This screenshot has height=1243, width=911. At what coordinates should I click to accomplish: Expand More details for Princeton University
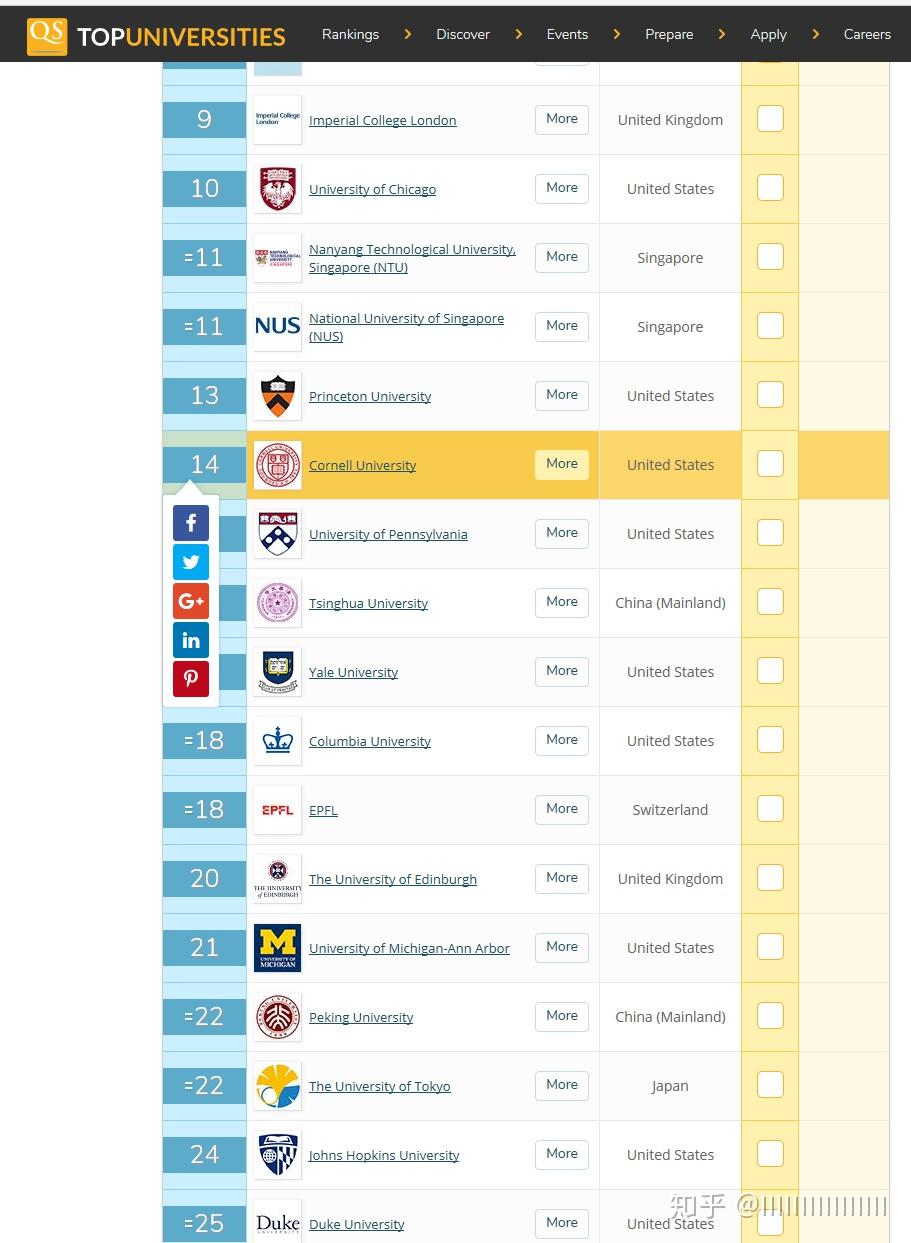(562, 395)
